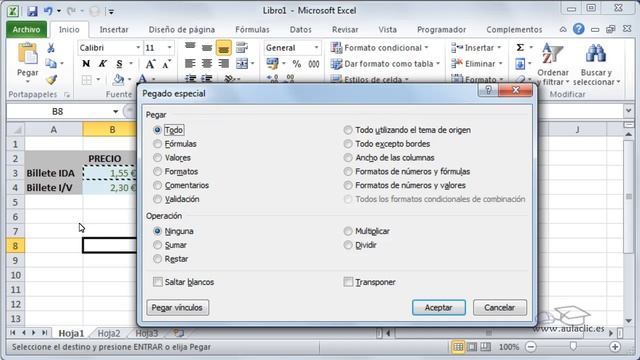Choose the Sumar operation

pyautogui.click(x=157, y=245)
